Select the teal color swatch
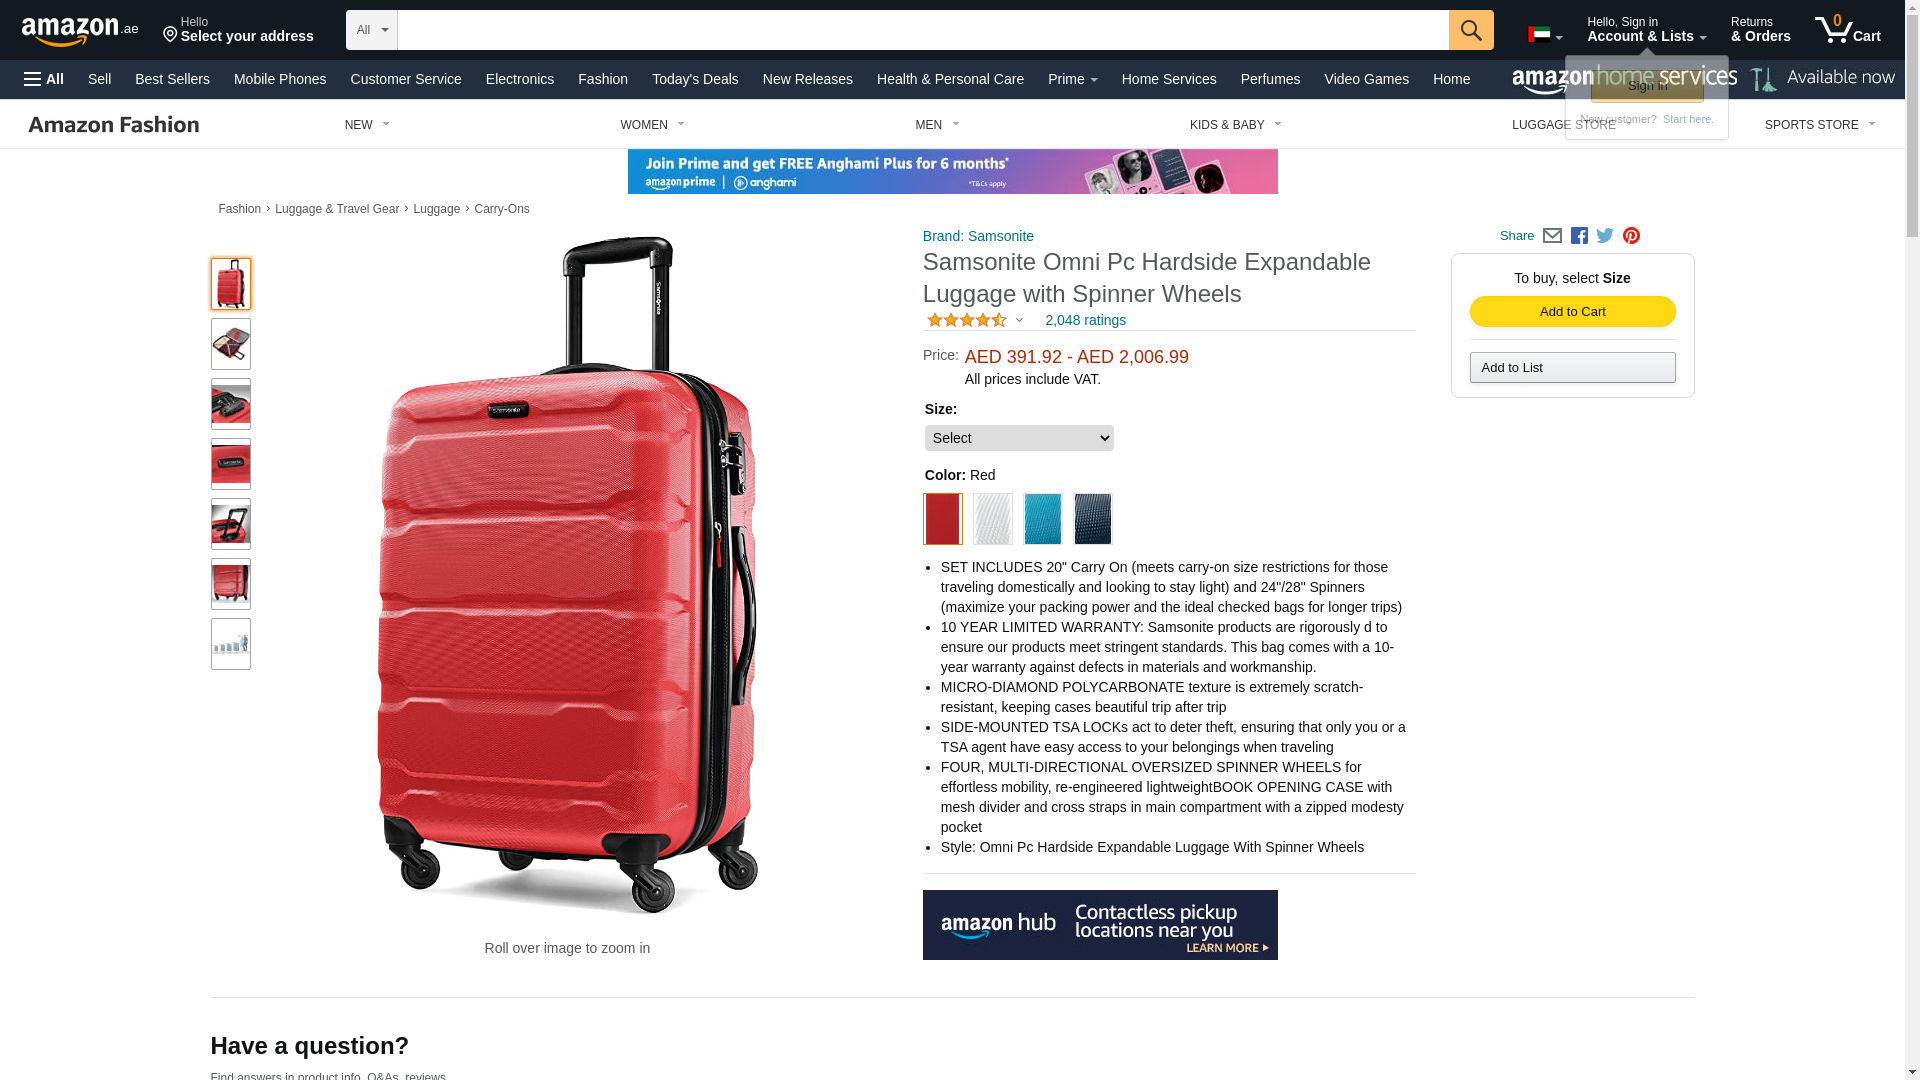 pyautogui.click(x=1042, y=519)
